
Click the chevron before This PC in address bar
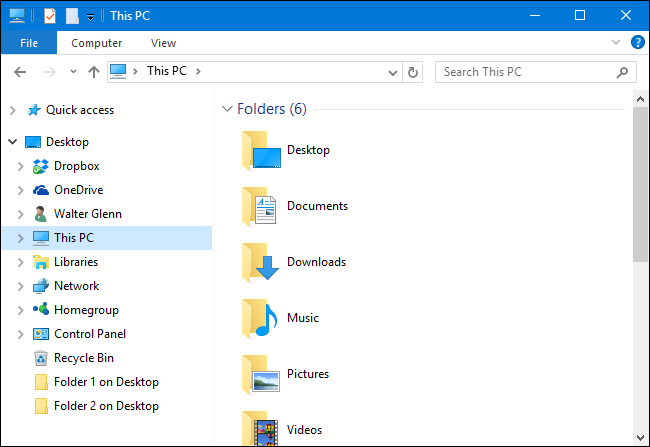tap(135, 72)
